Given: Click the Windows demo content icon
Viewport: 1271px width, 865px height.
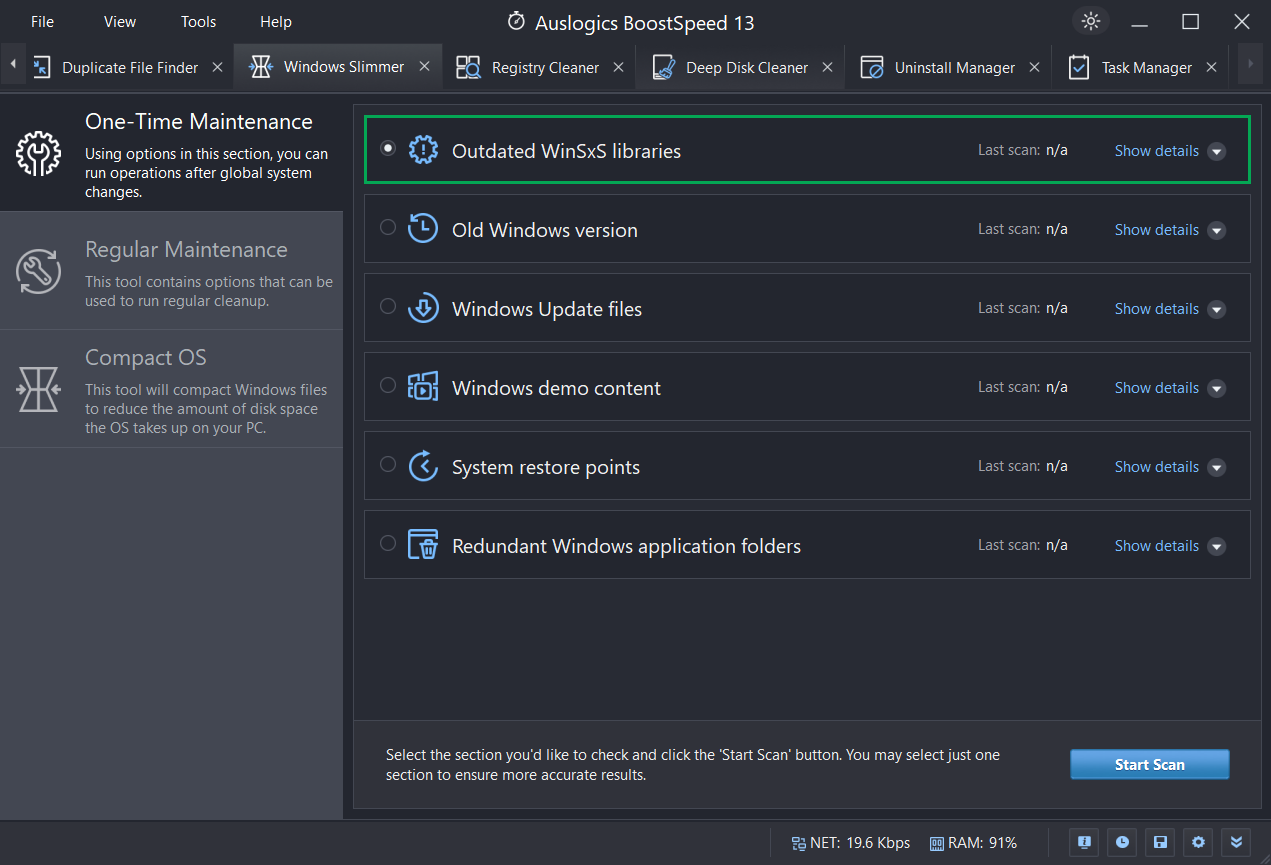Looking at the screenshot, I should pos(423,387).
